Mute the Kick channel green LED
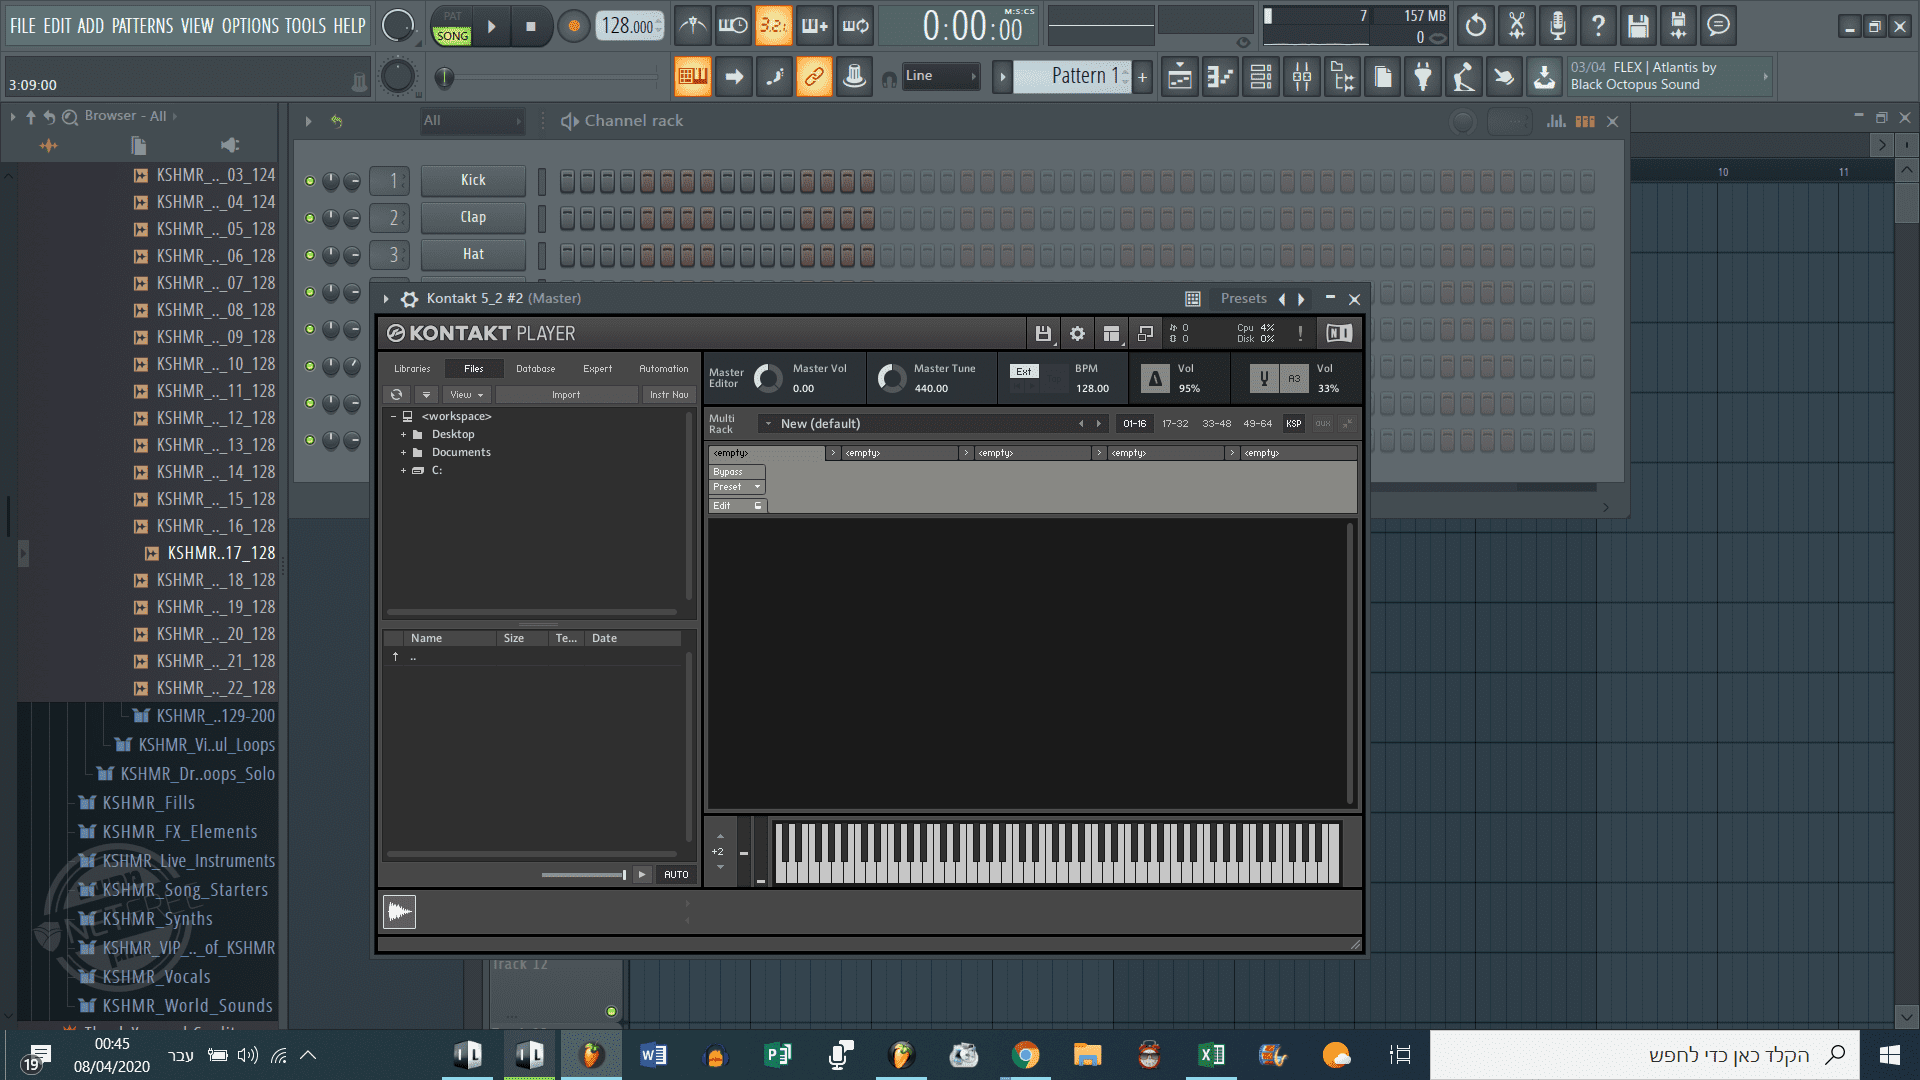The image size is (1920, 1080). pyautogui.click(x=310, y=181)
